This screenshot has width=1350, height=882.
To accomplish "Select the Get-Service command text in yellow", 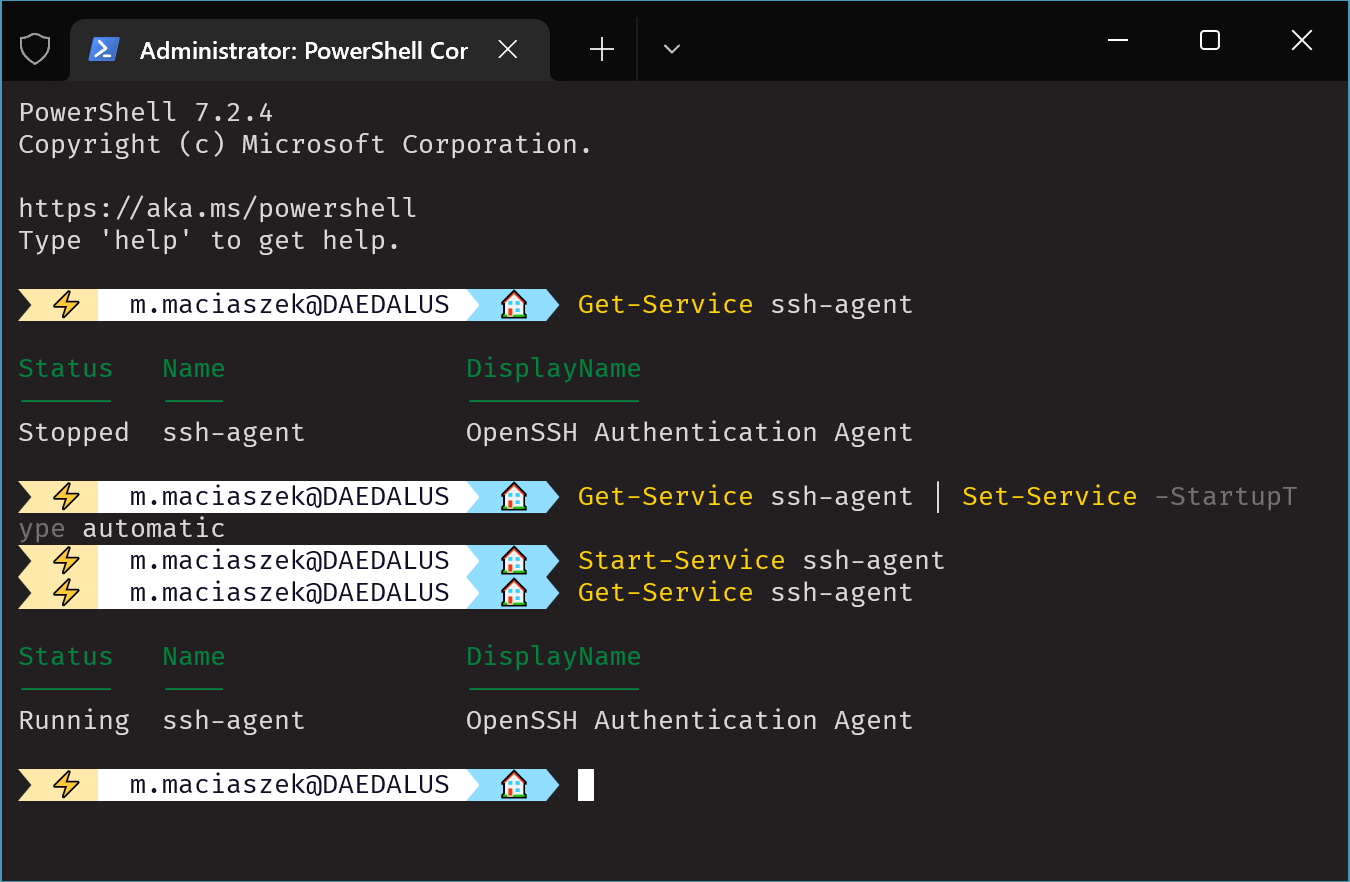I will coord(665,304).
